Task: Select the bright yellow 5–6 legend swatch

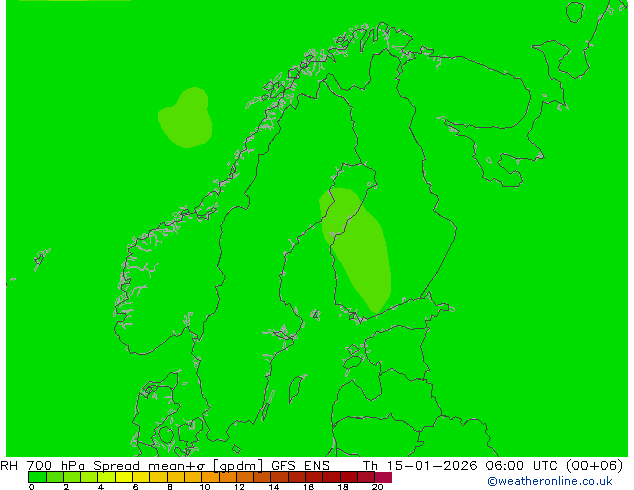Action: (x=124, y=477)
